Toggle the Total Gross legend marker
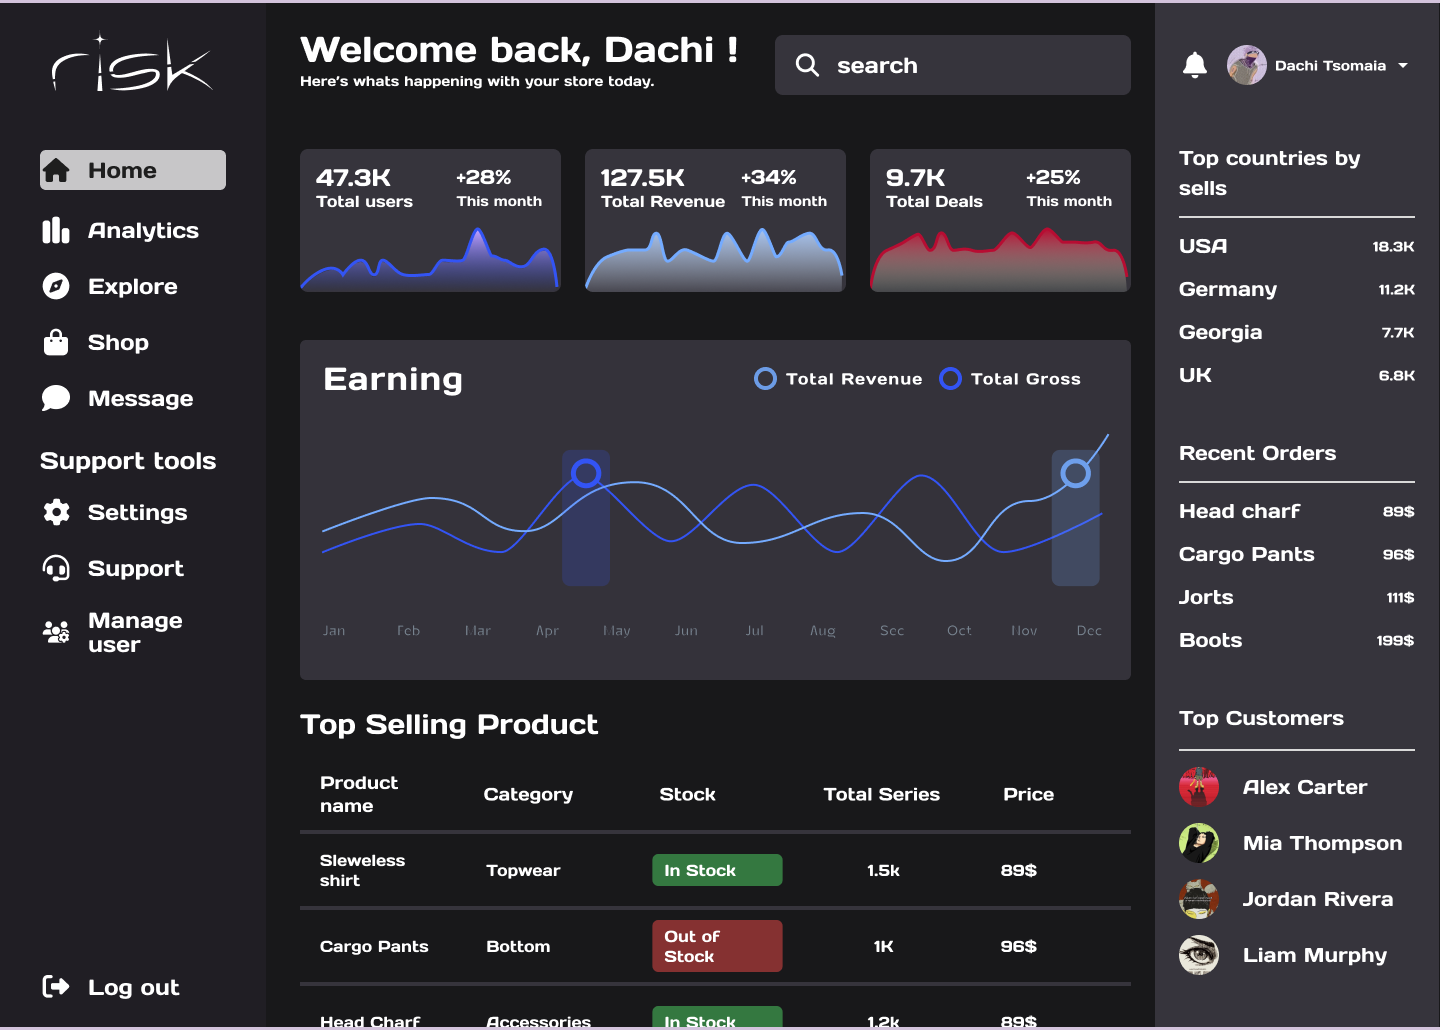1440x1030 pixels. pyautogui.click(x=950, y=378)
